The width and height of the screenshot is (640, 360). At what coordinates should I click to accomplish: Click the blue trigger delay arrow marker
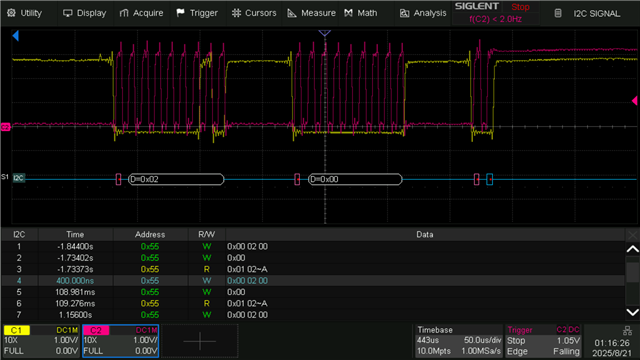click(16, 36)
